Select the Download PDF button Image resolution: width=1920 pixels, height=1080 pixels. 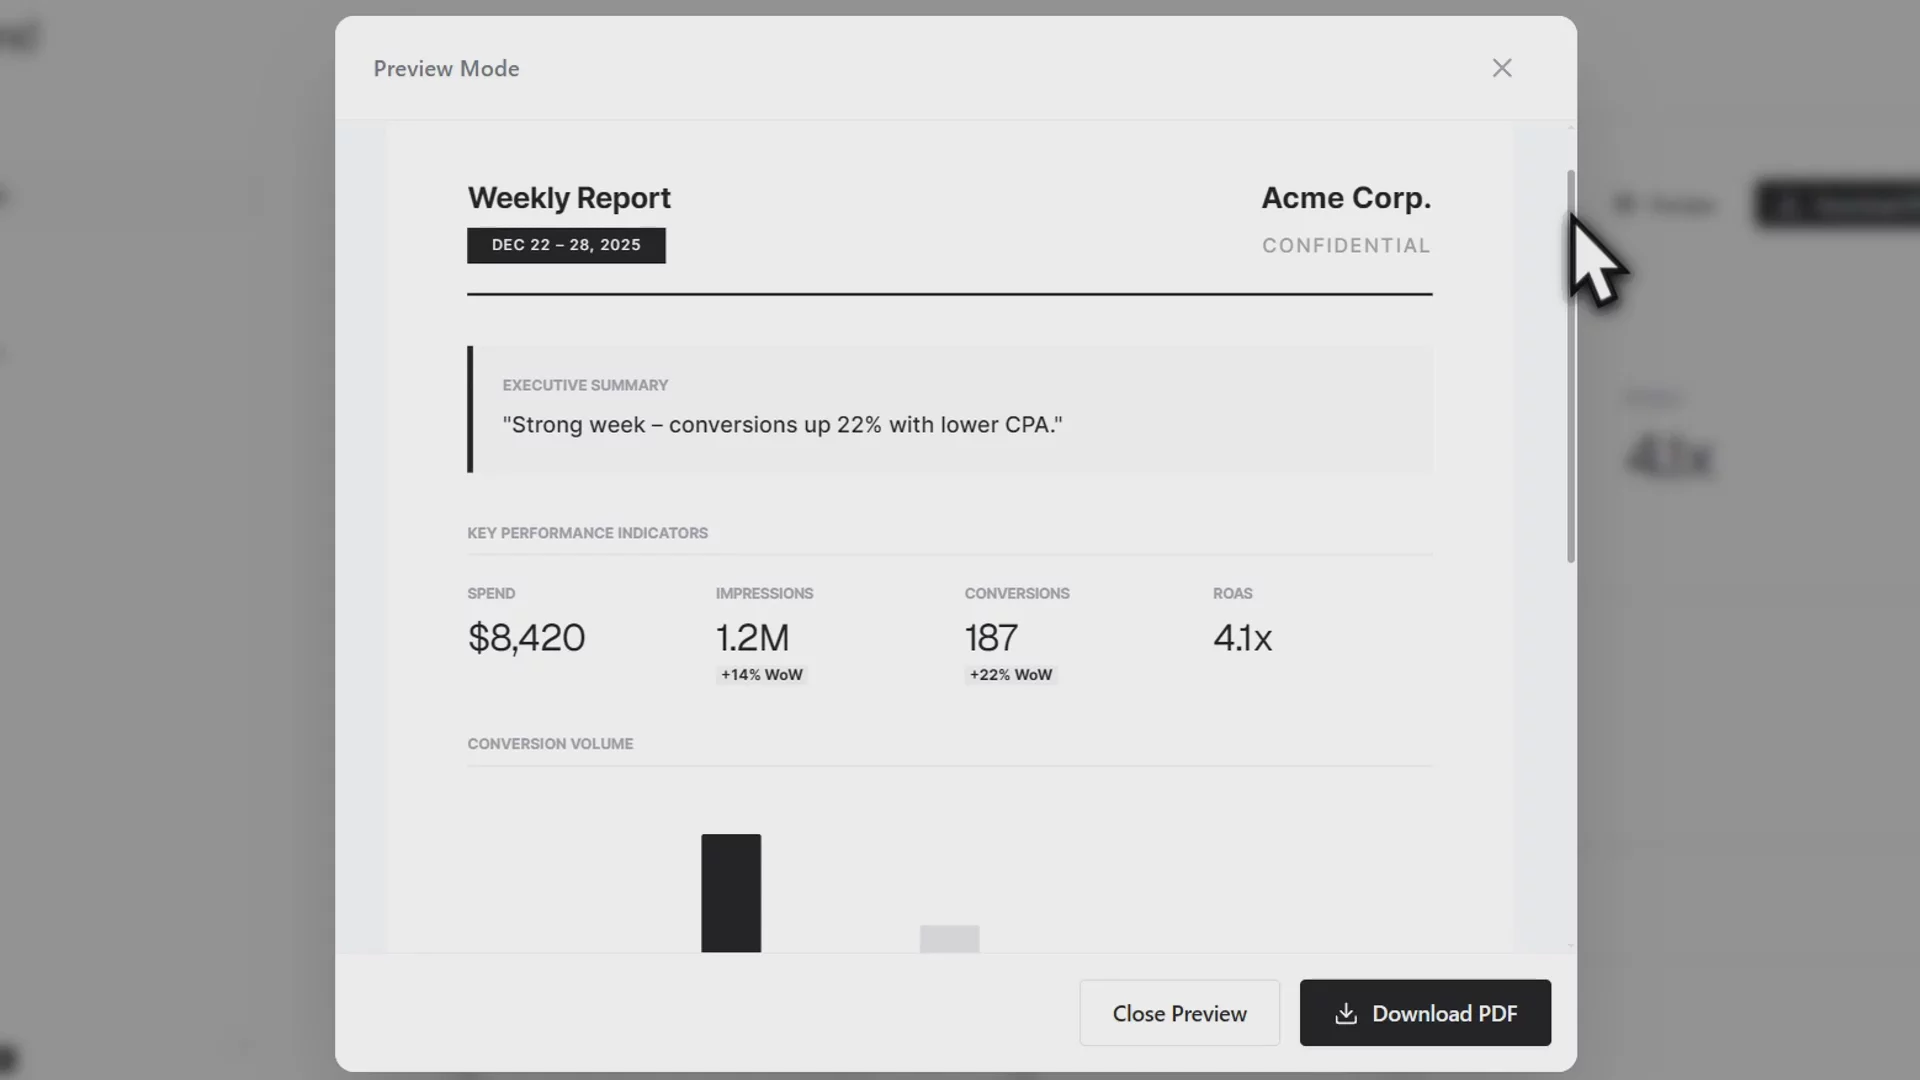(1424, 1013)
